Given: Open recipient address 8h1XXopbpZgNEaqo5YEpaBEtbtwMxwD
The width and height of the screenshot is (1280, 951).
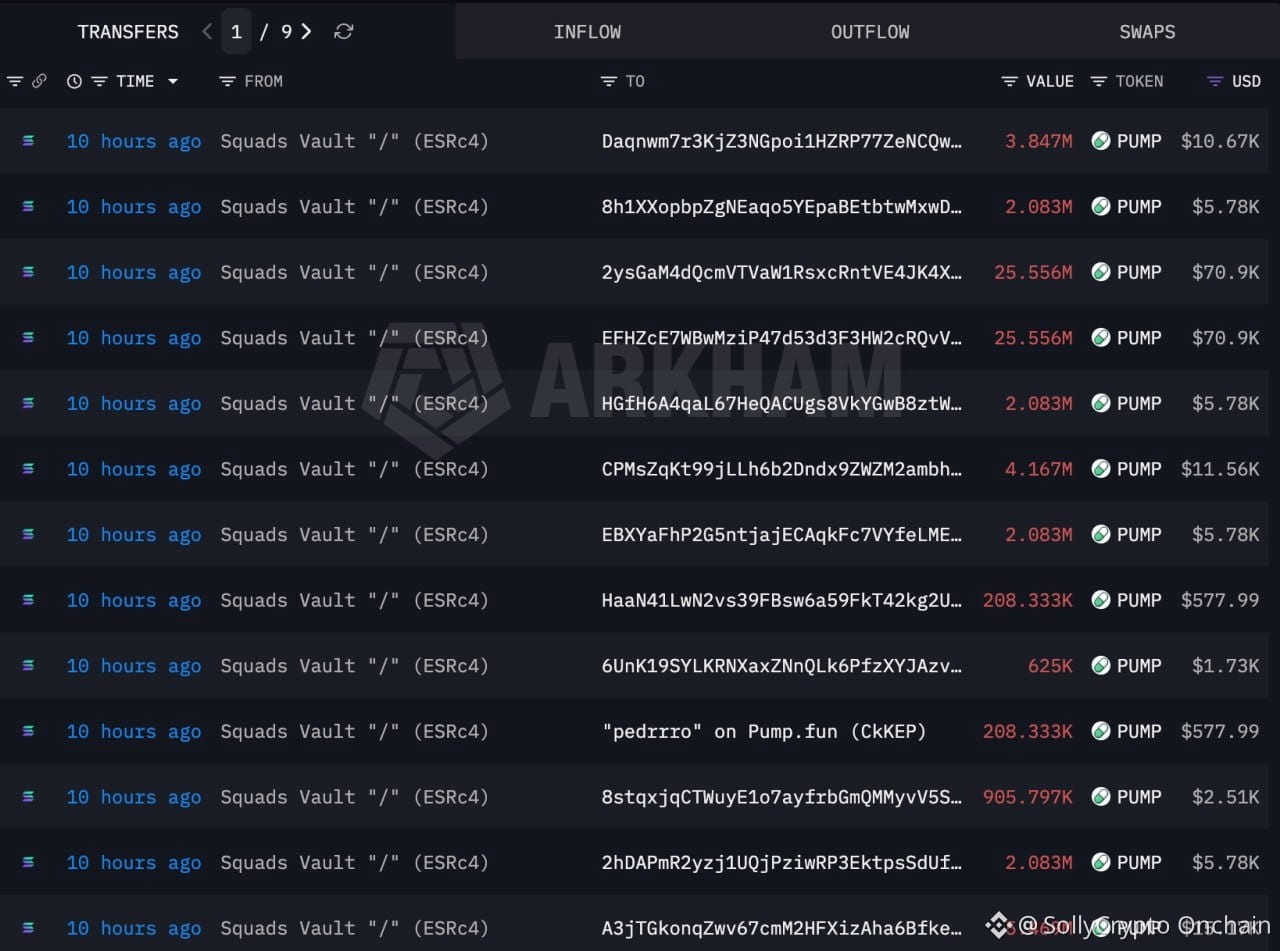Looking at the screenshot, I should [x=782, y=207].
